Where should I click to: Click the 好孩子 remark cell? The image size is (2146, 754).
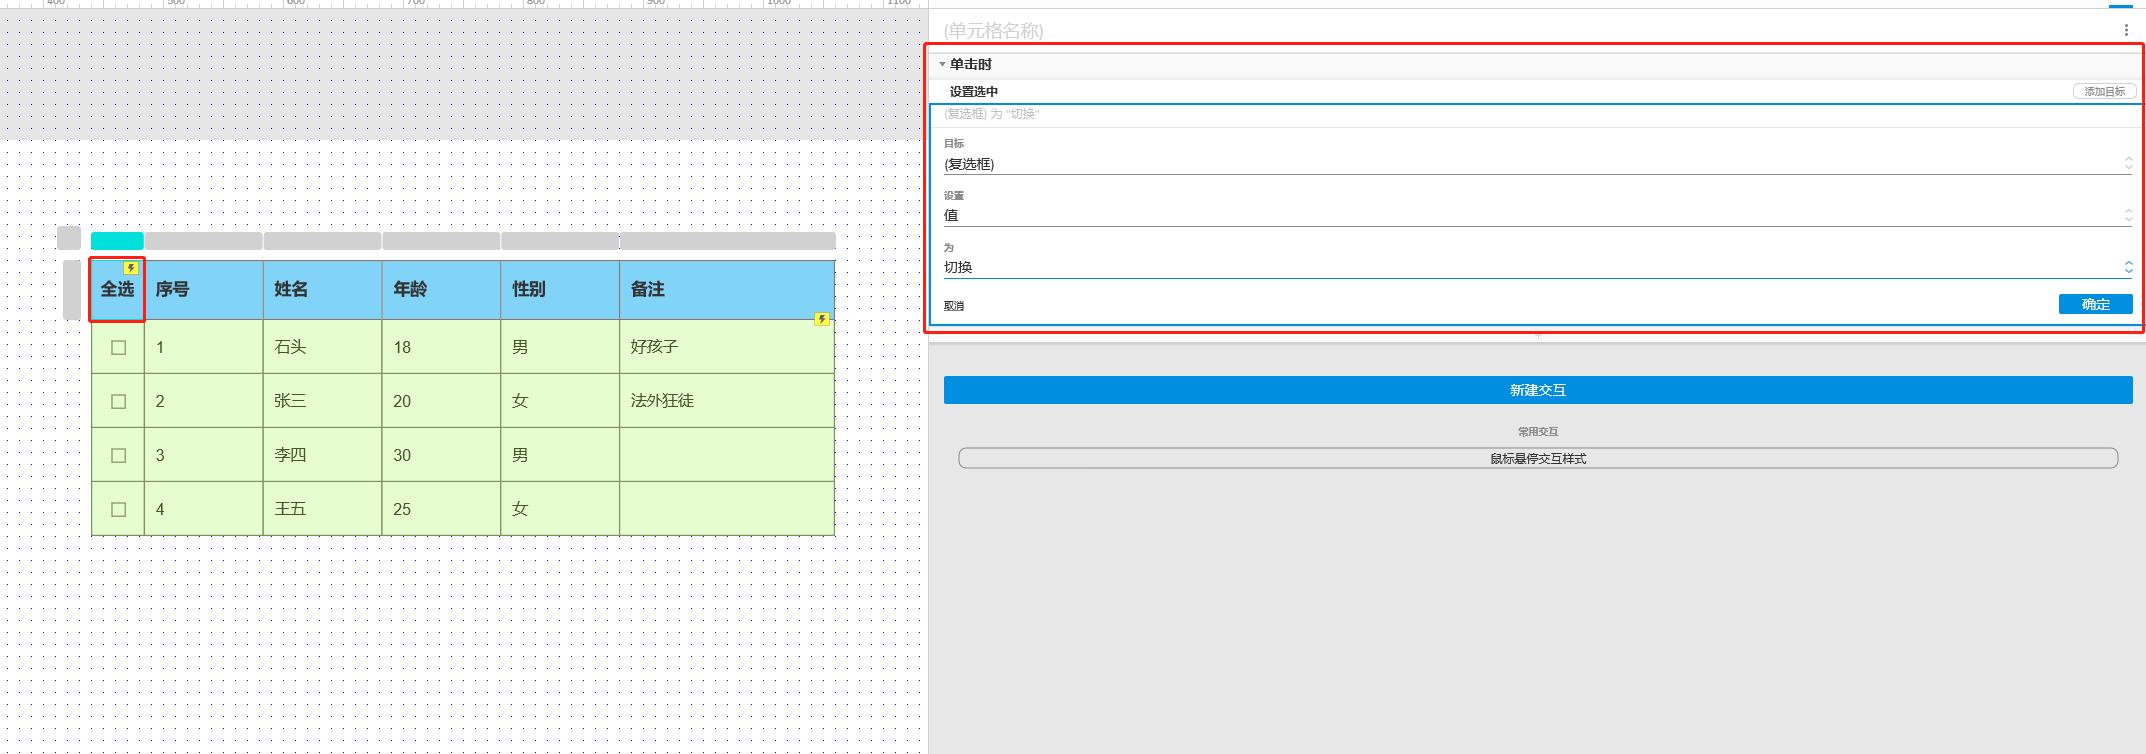click(727, 347)
